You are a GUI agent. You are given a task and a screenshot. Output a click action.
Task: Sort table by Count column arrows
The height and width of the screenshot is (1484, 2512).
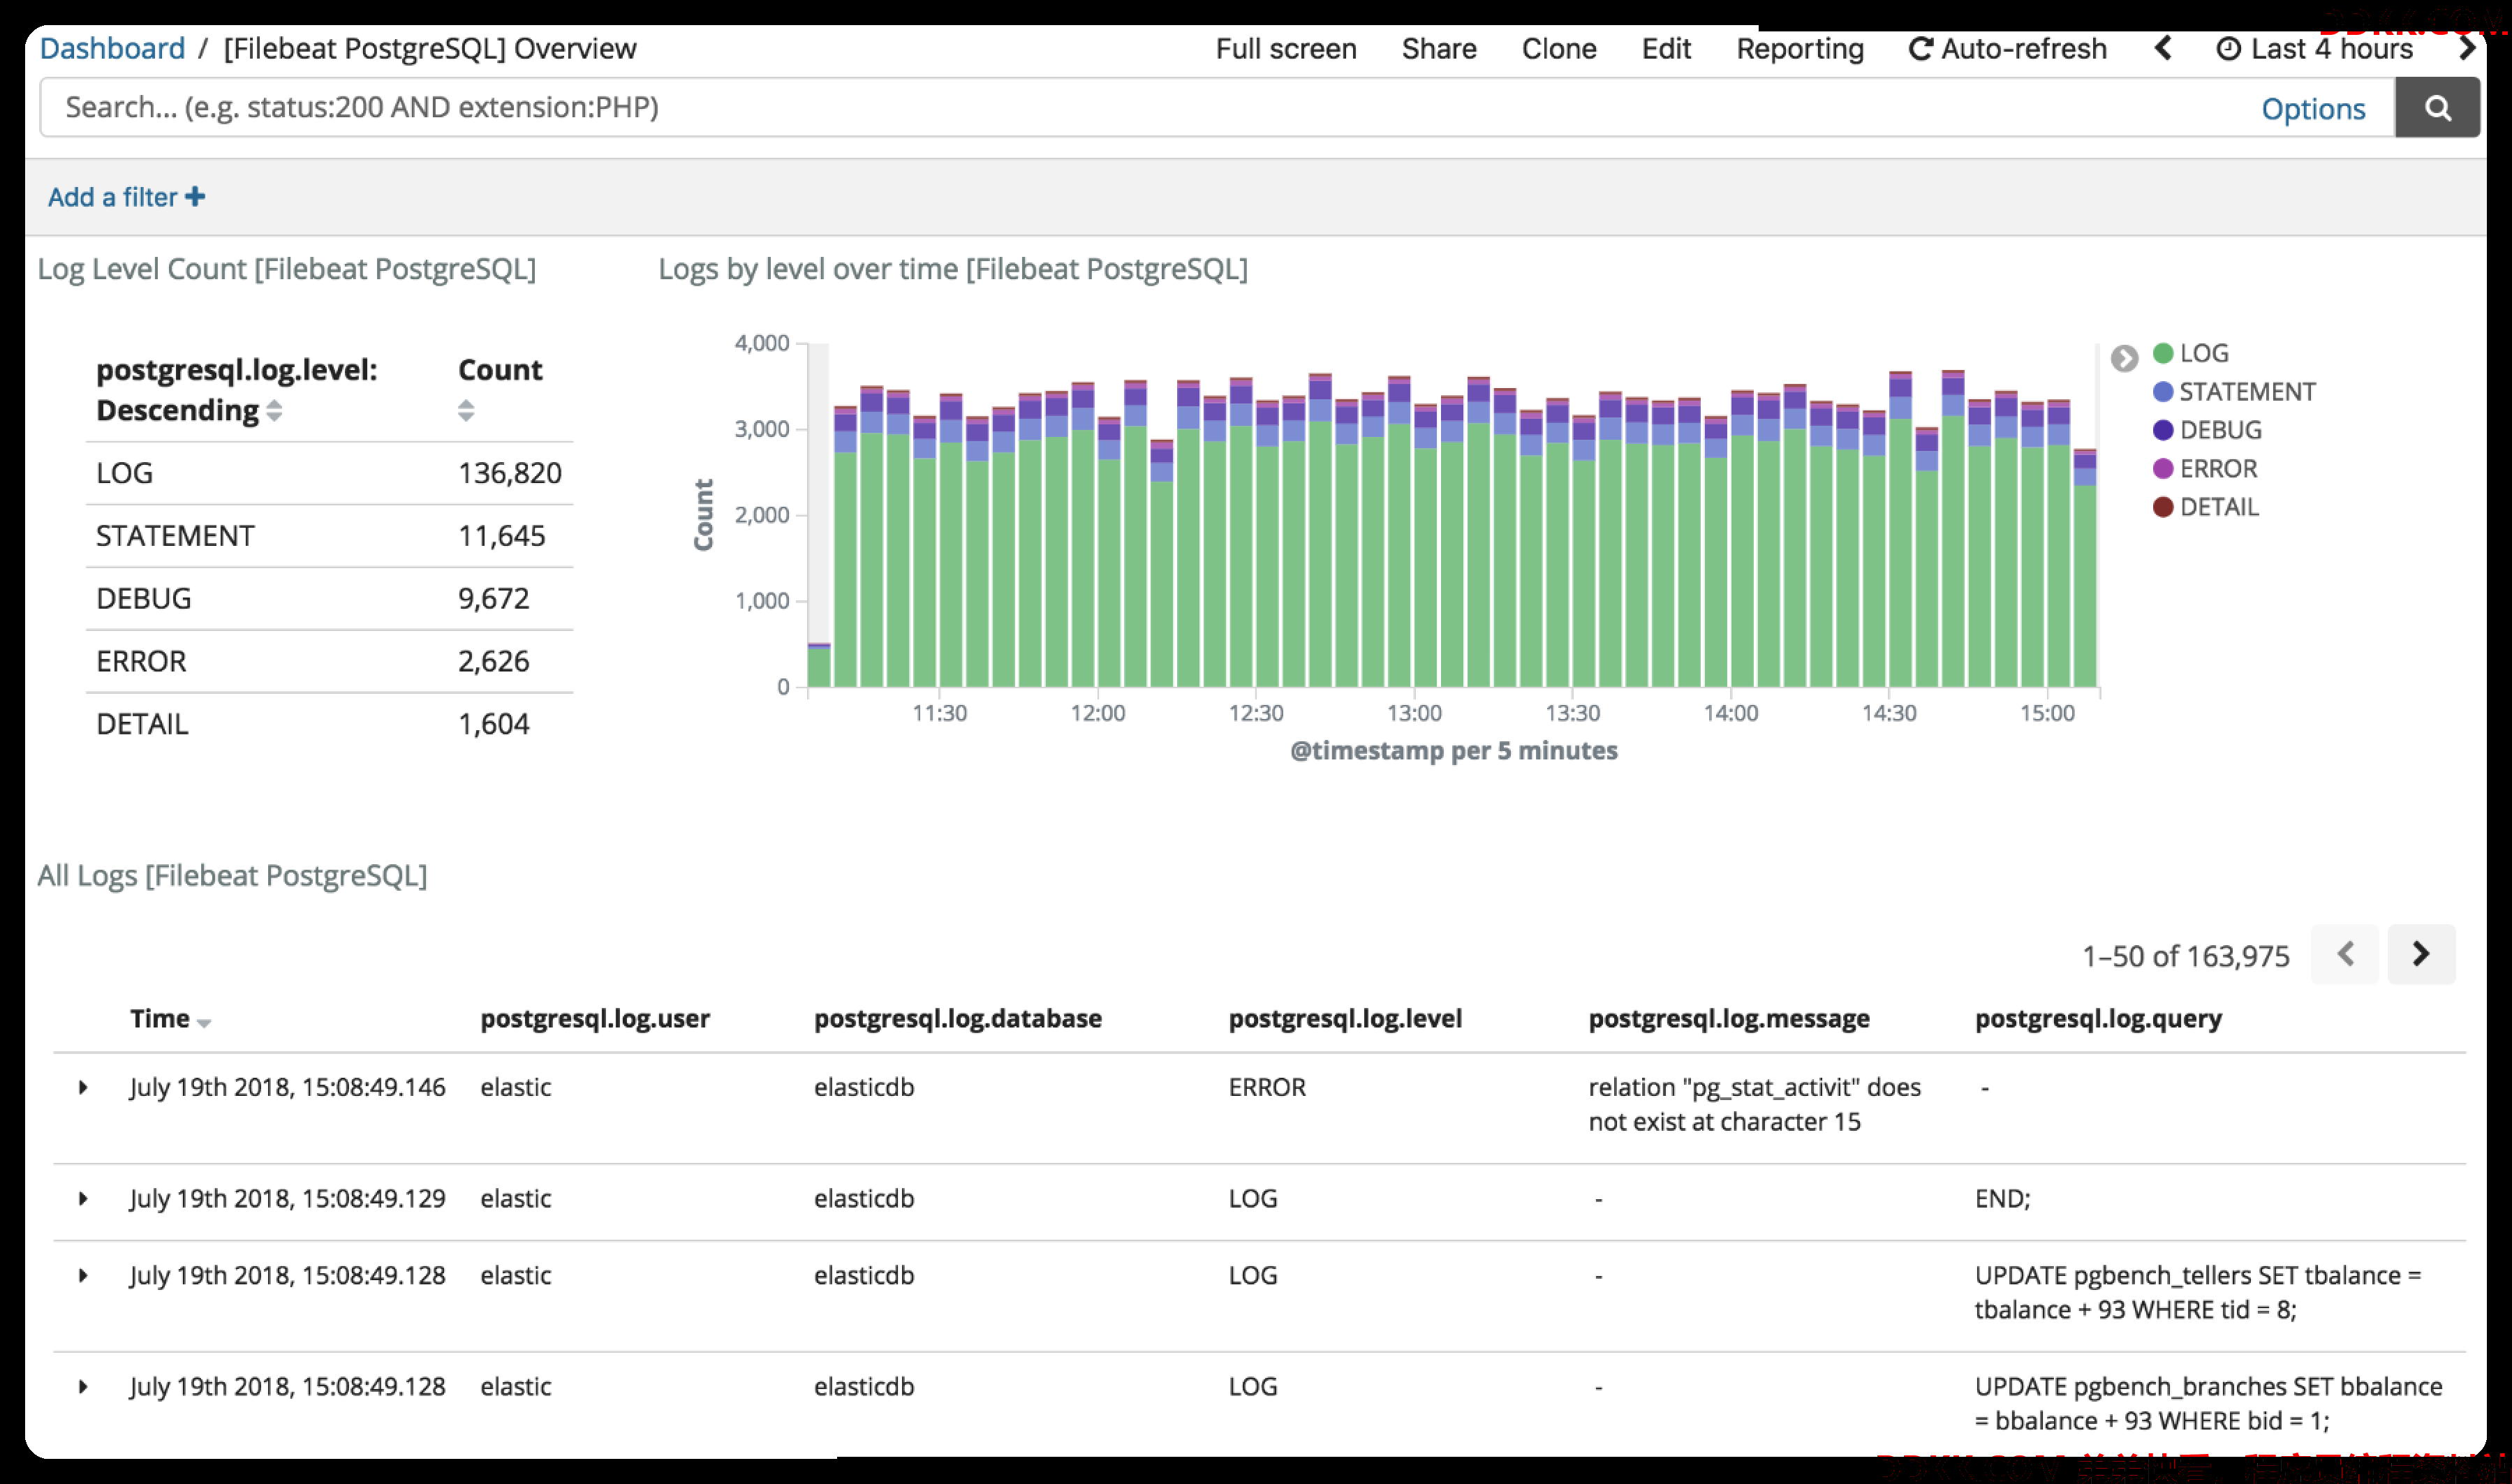(466, 410)
